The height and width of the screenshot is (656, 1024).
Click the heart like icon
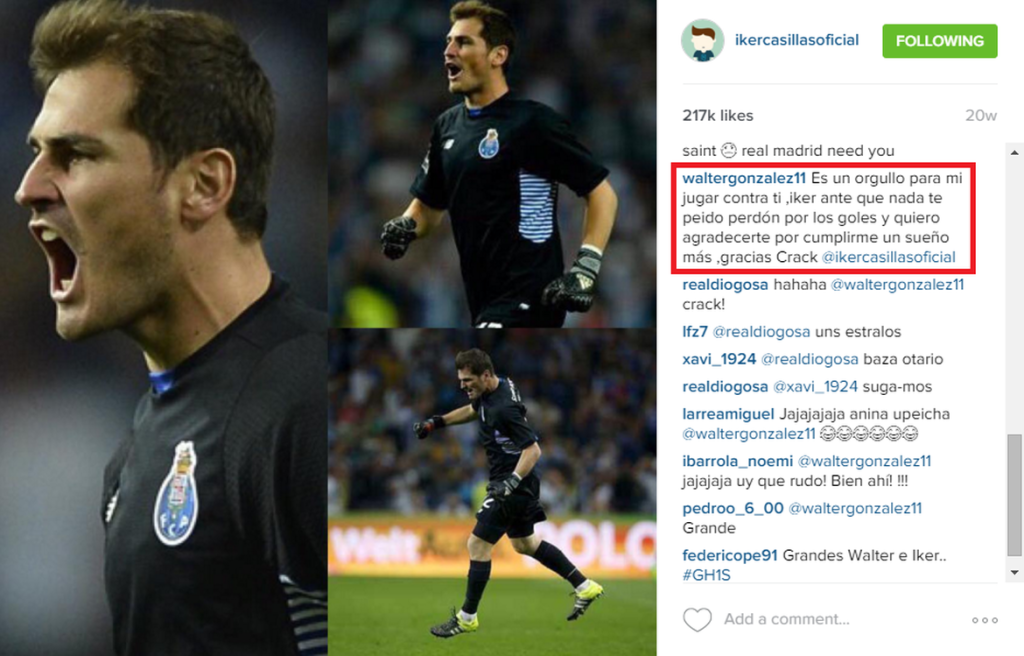[697, 619]
